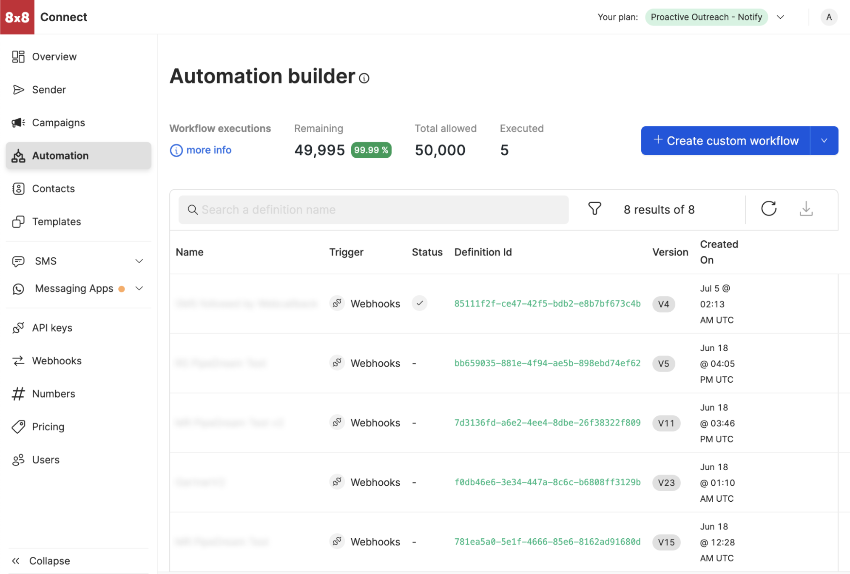Click definition id 85111f2f-ce47-42f5-bdb2-e8b7bf673c4b
Image resolution: width=850 pixels, height=574 pixels.
pyautogui.click(x=548, y=304)
